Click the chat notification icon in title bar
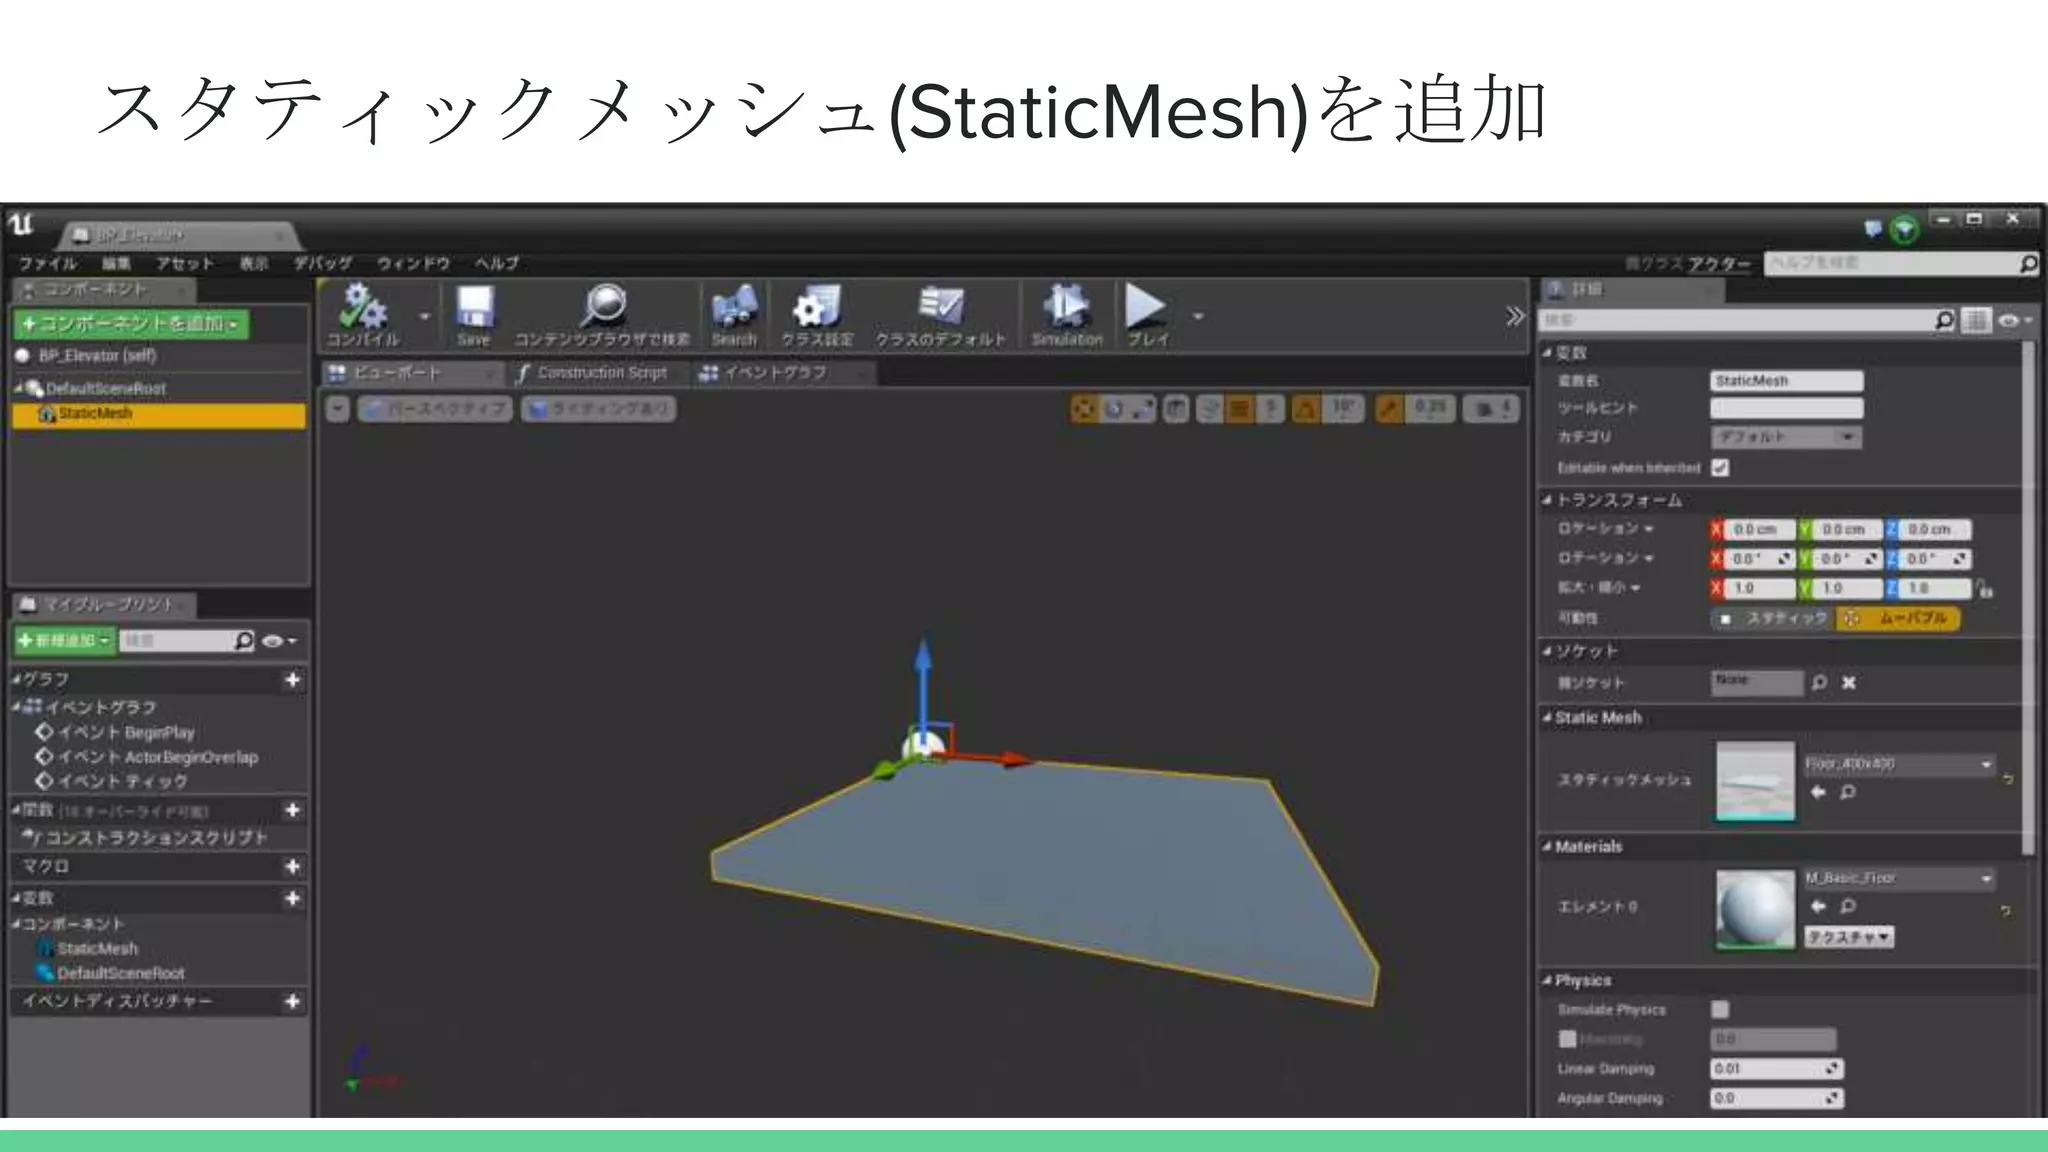Image resolution: width=2048 pixels, height=1152 pixels. tap(1873, 228)
